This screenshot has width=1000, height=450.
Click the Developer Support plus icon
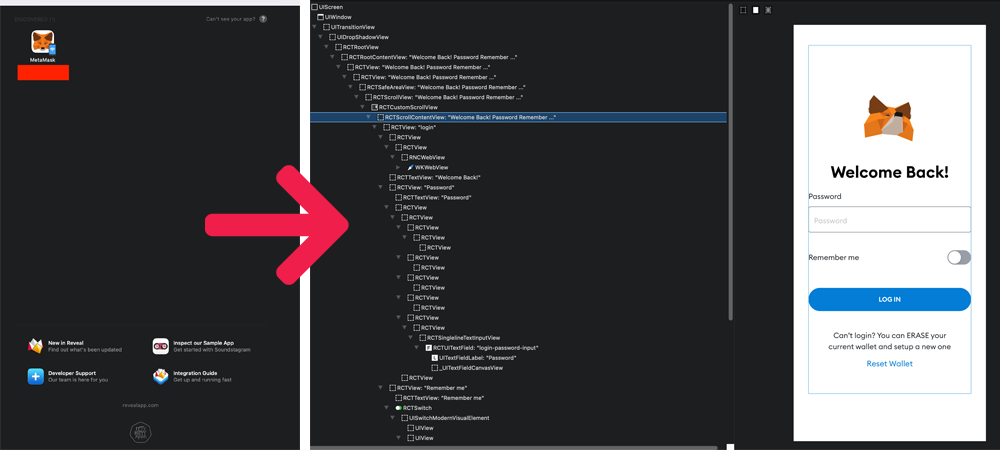click(36, 376)
